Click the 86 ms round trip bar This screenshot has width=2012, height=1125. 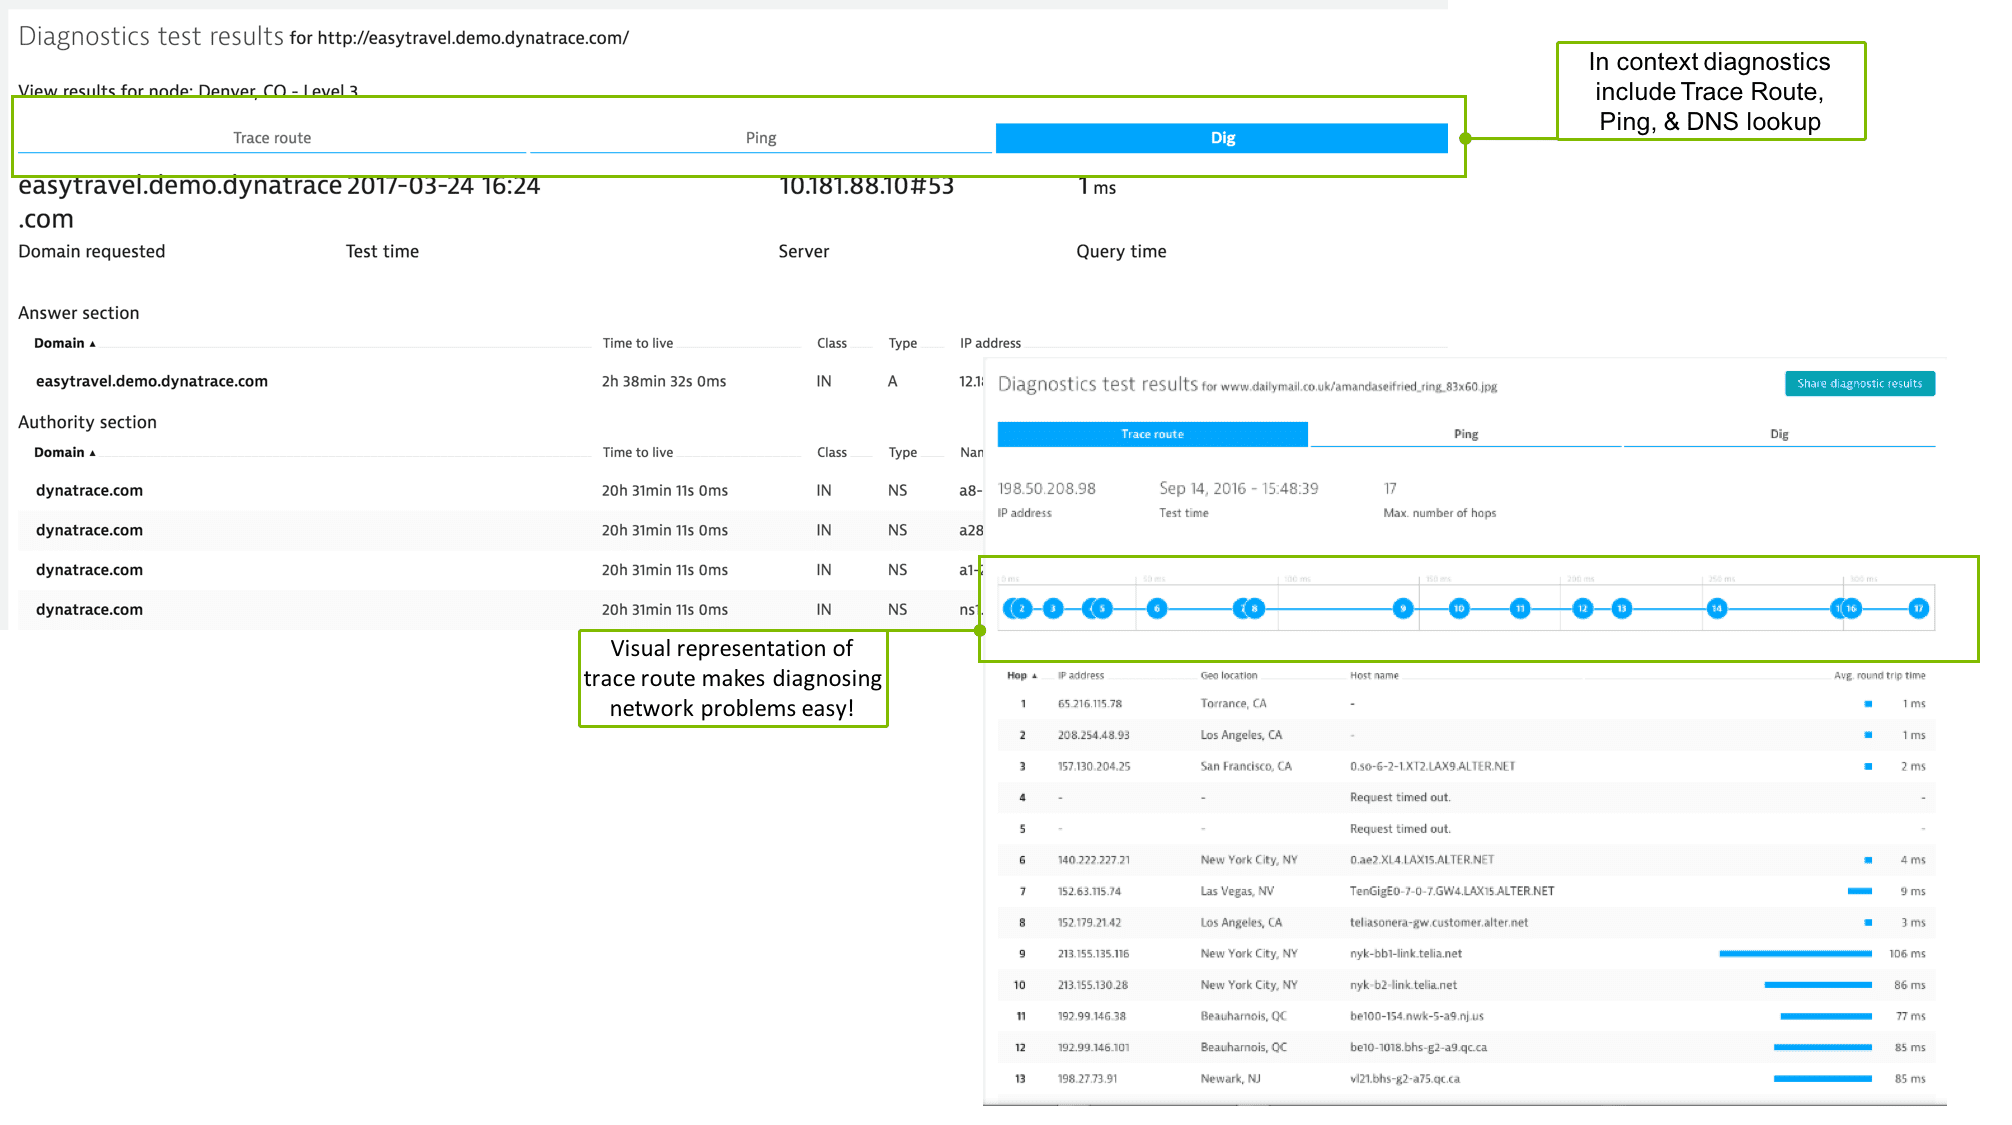(1818, 985)
